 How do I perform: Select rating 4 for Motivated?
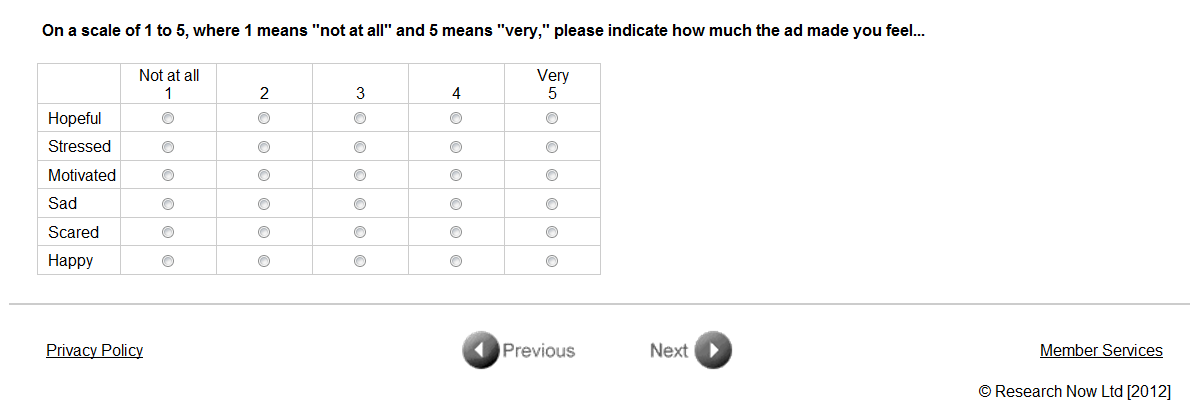[x=456, y=175]
